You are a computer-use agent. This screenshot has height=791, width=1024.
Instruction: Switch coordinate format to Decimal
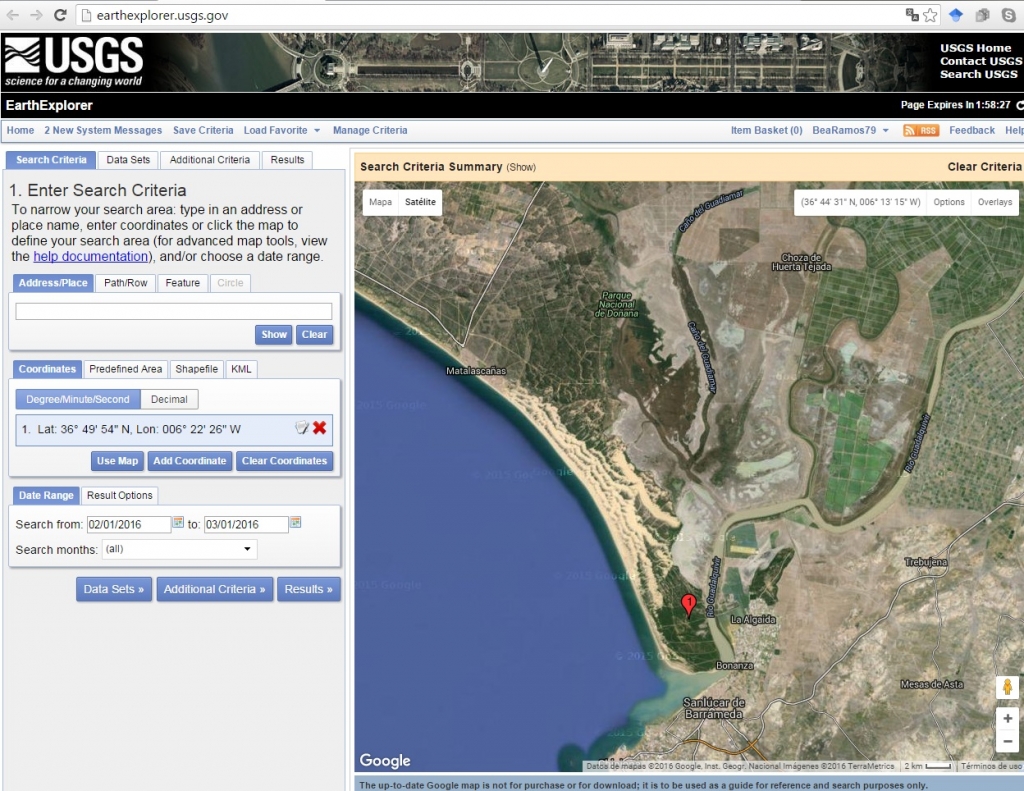(169, 399)
